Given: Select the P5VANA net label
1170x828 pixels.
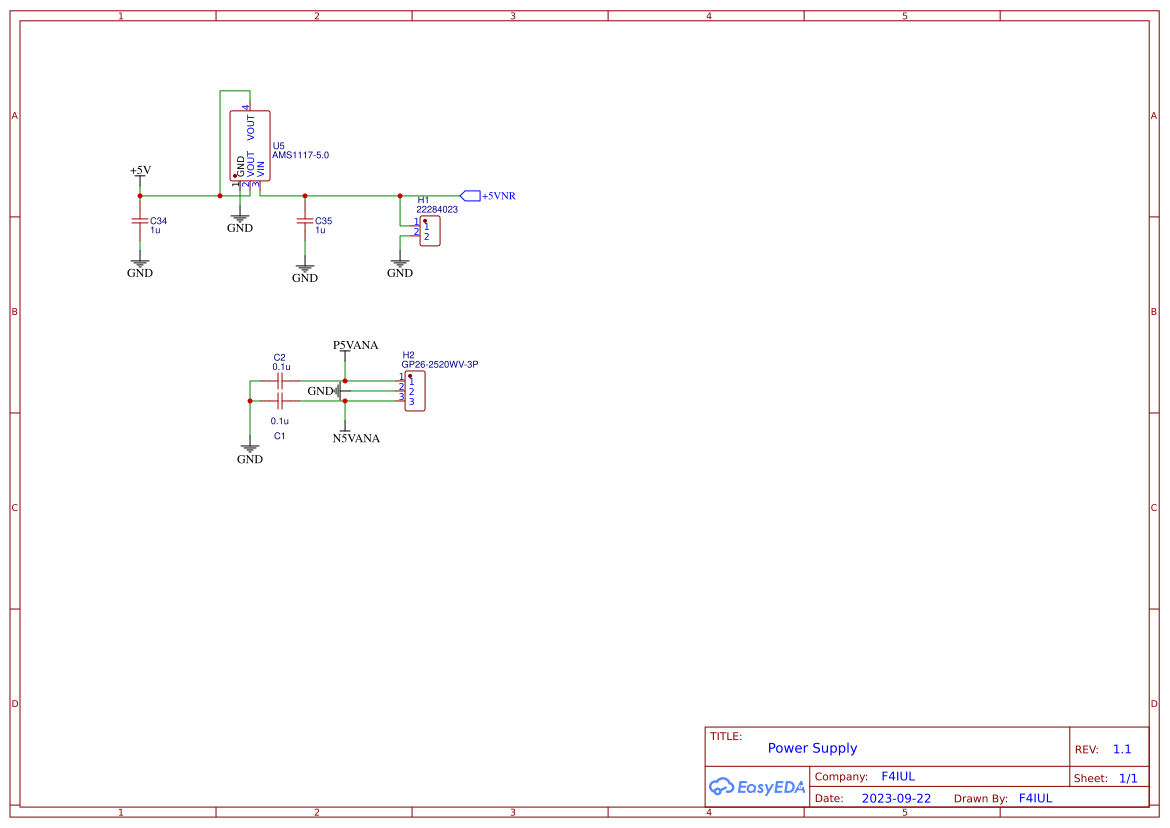Looking at the screenshot, I should pyautogui.click(x=356, y=344).
